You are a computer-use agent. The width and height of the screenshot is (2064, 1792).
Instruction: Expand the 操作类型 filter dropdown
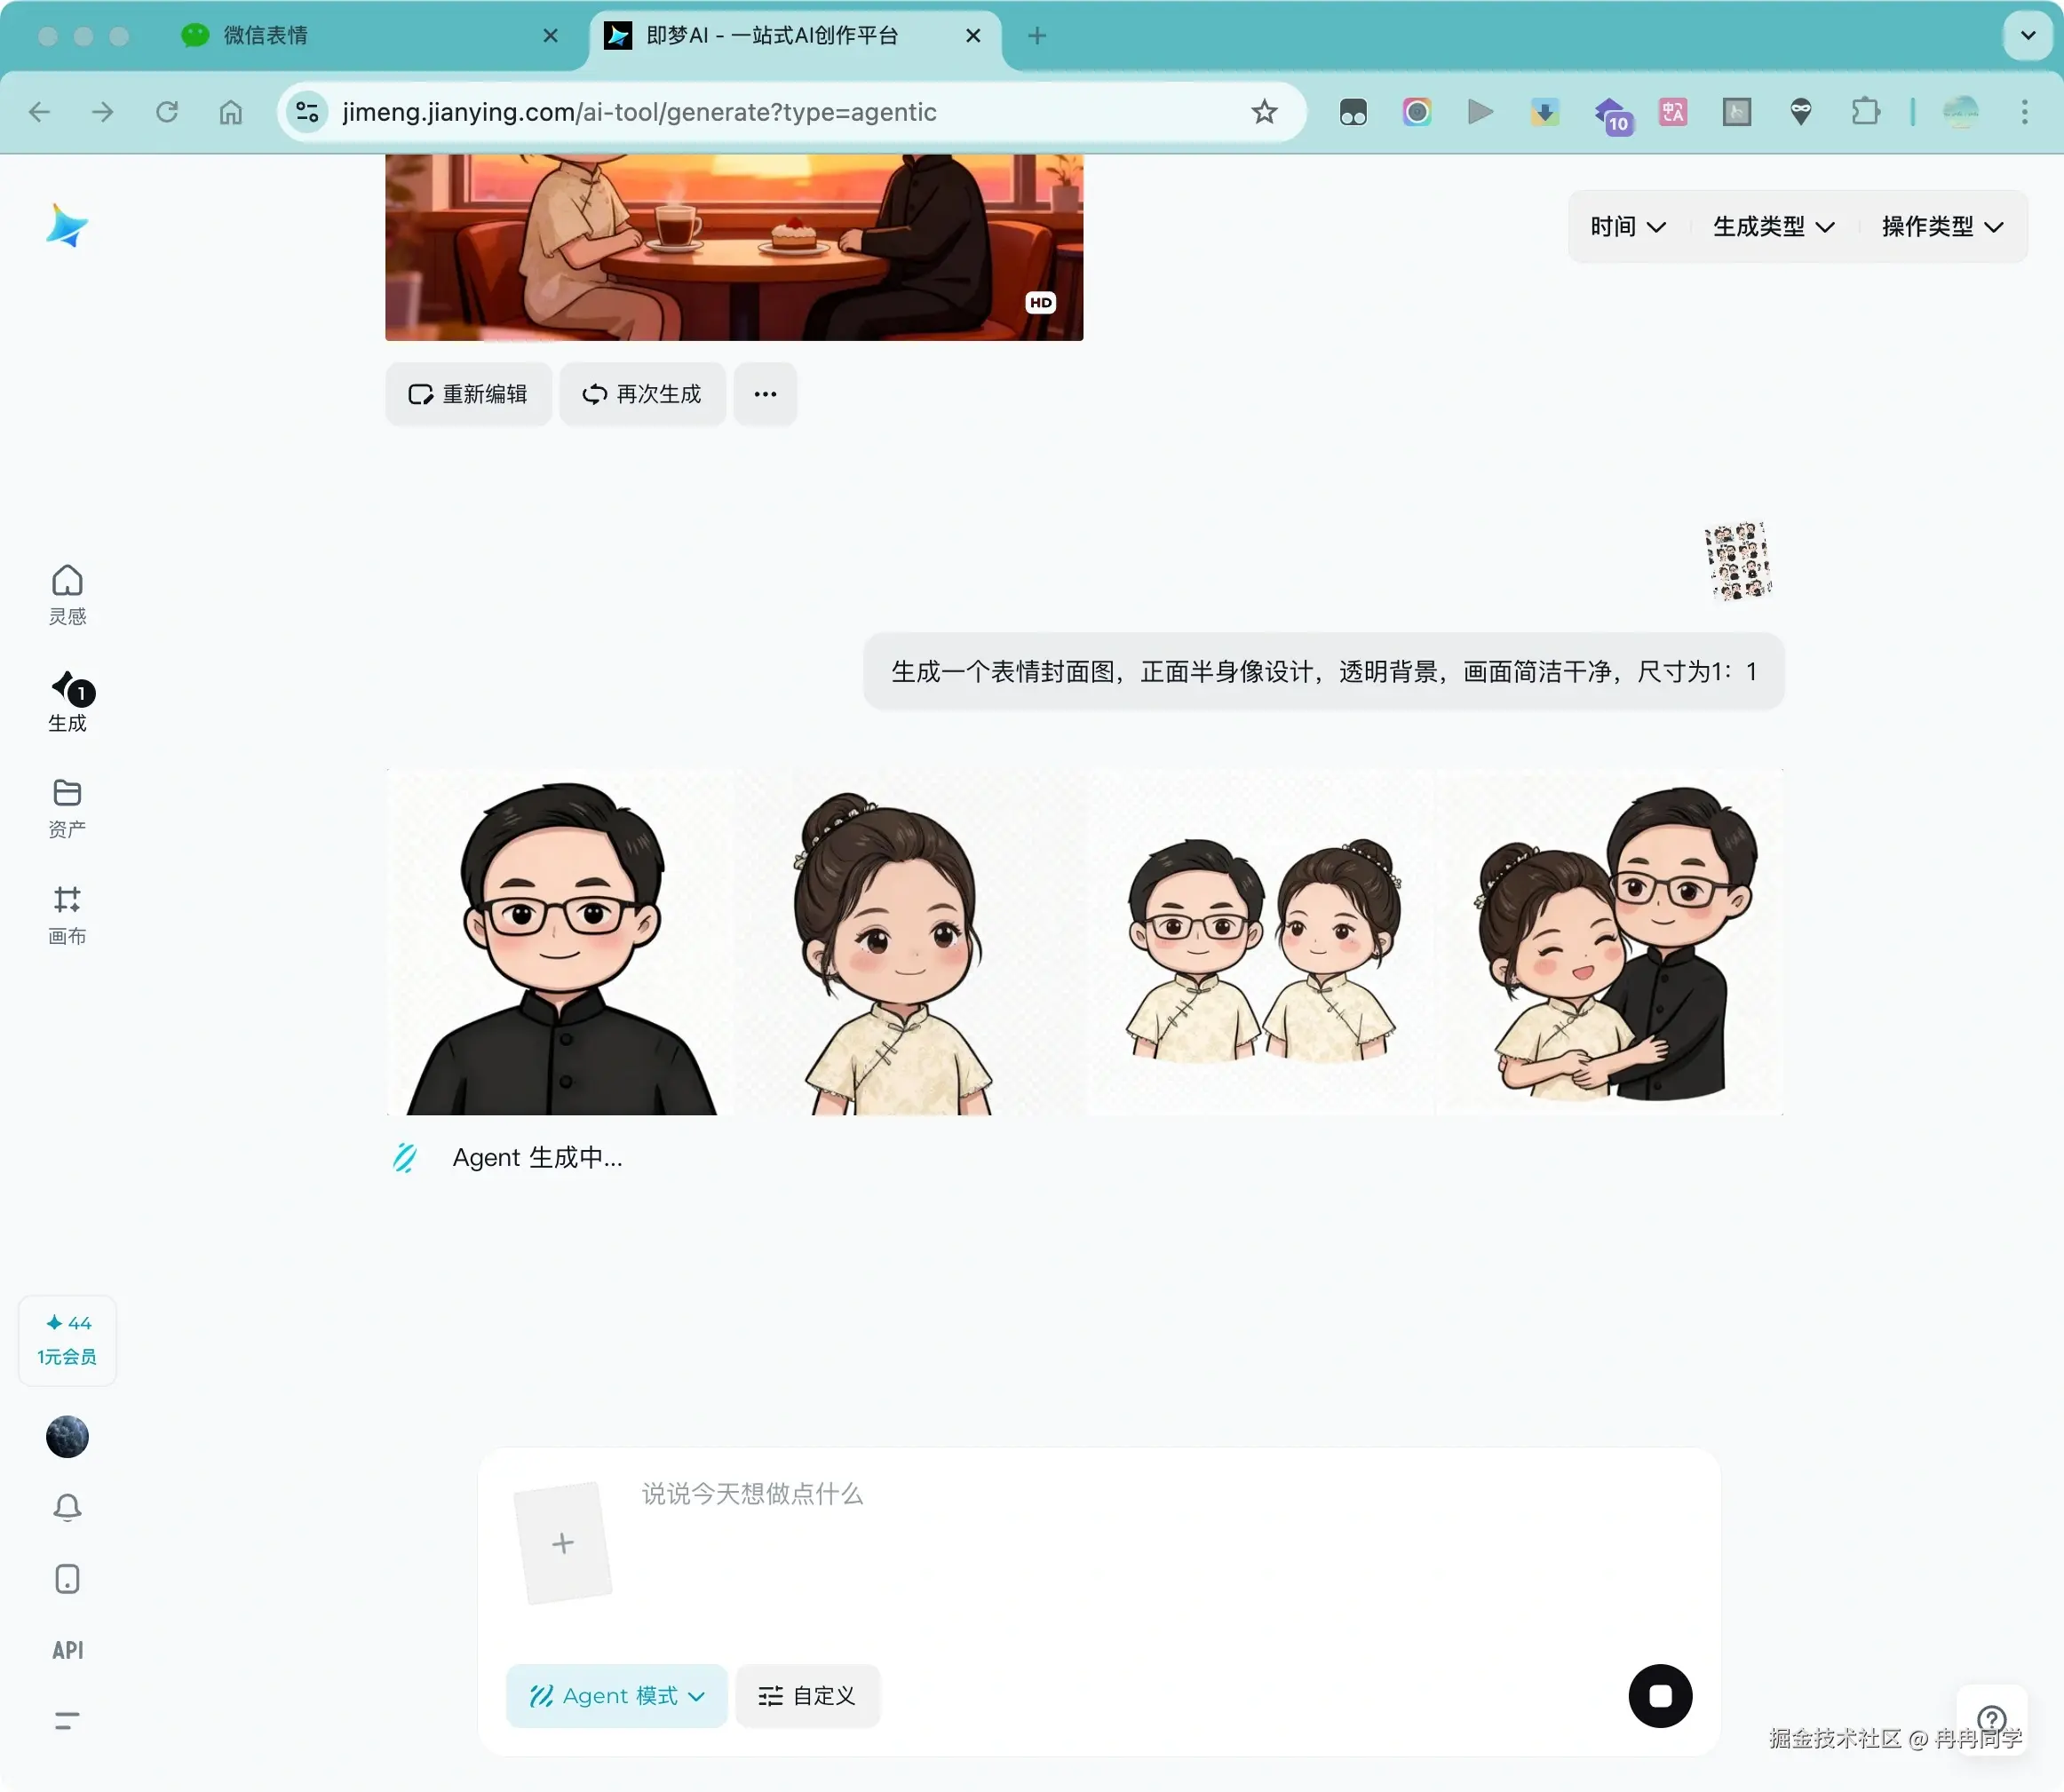pos(1942,227)
